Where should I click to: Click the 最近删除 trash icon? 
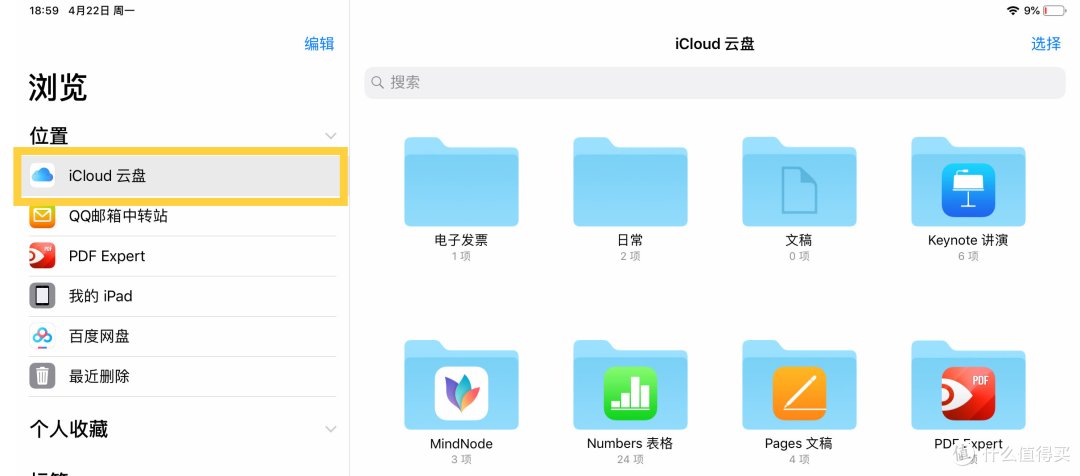tap(42, 376)
